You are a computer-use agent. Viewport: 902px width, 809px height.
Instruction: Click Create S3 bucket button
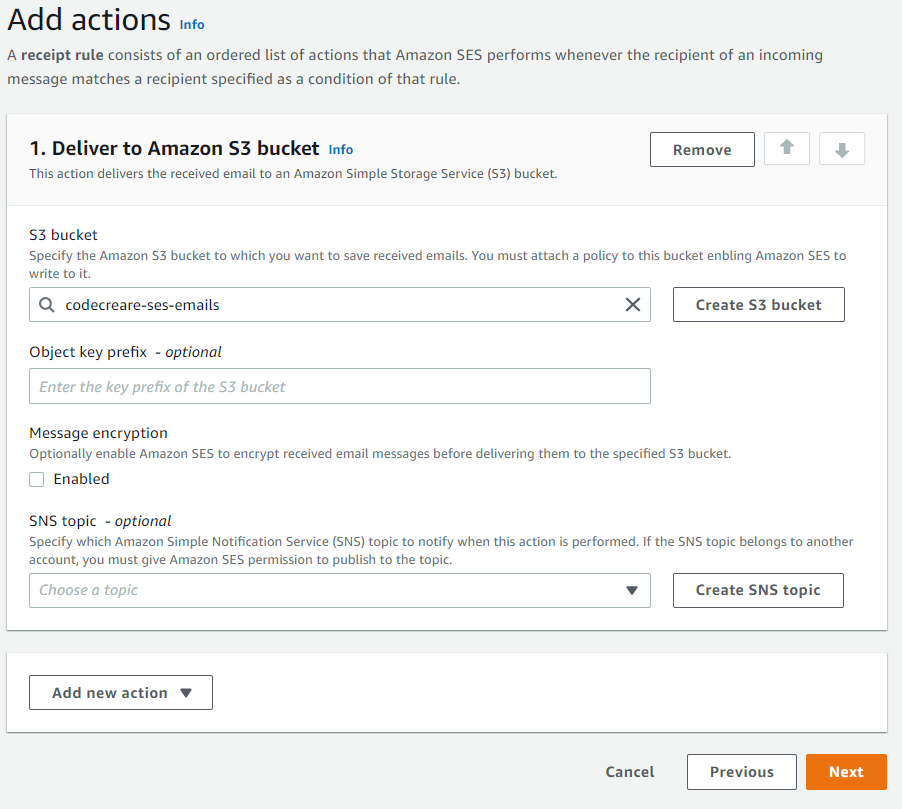click(758, 304)
